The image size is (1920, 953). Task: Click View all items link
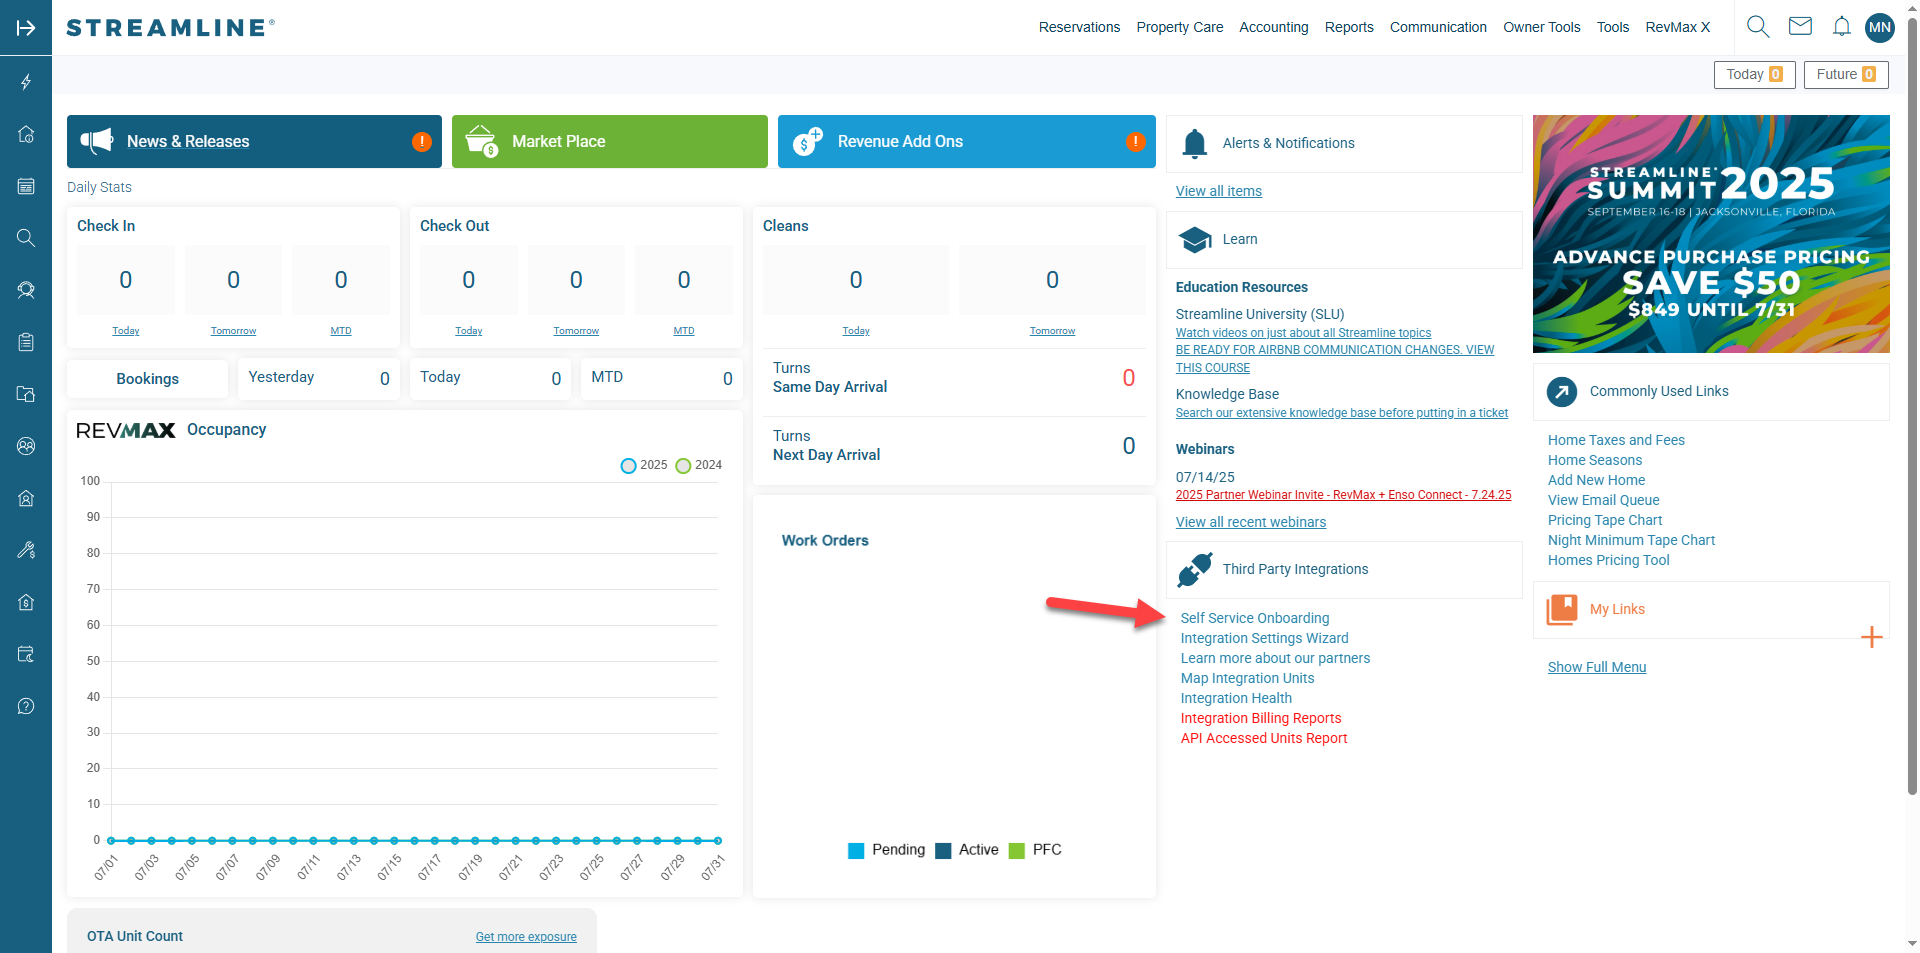pos(1218,191)
